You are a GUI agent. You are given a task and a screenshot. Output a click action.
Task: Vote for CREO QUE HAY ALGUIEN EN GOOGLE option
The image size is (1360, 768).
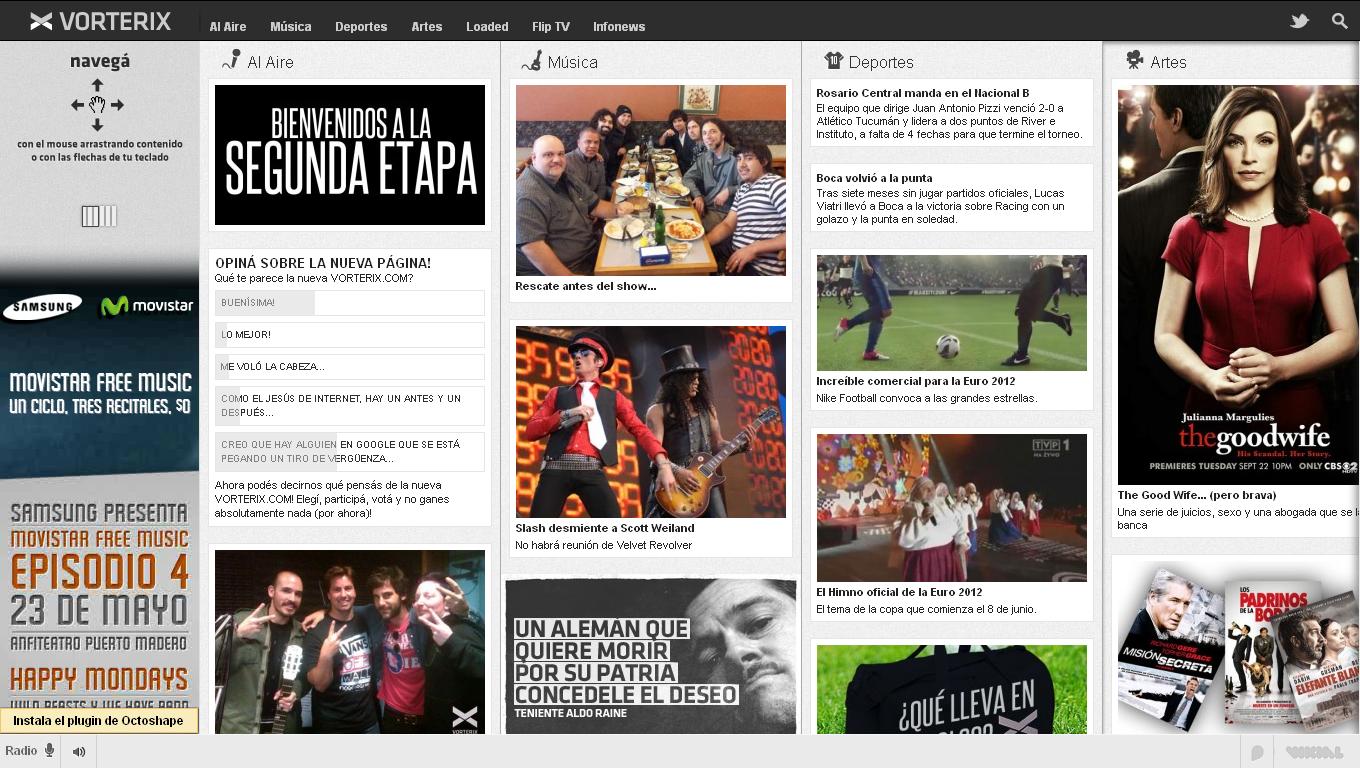coord(349,452)
